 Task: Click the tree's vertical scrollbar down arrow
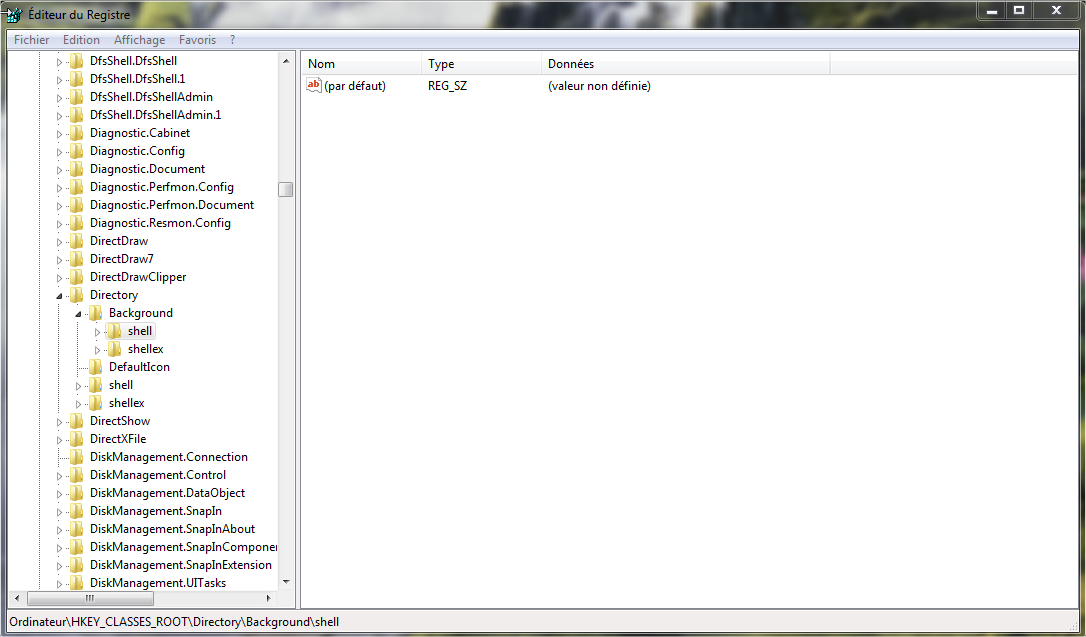point(286,581)
